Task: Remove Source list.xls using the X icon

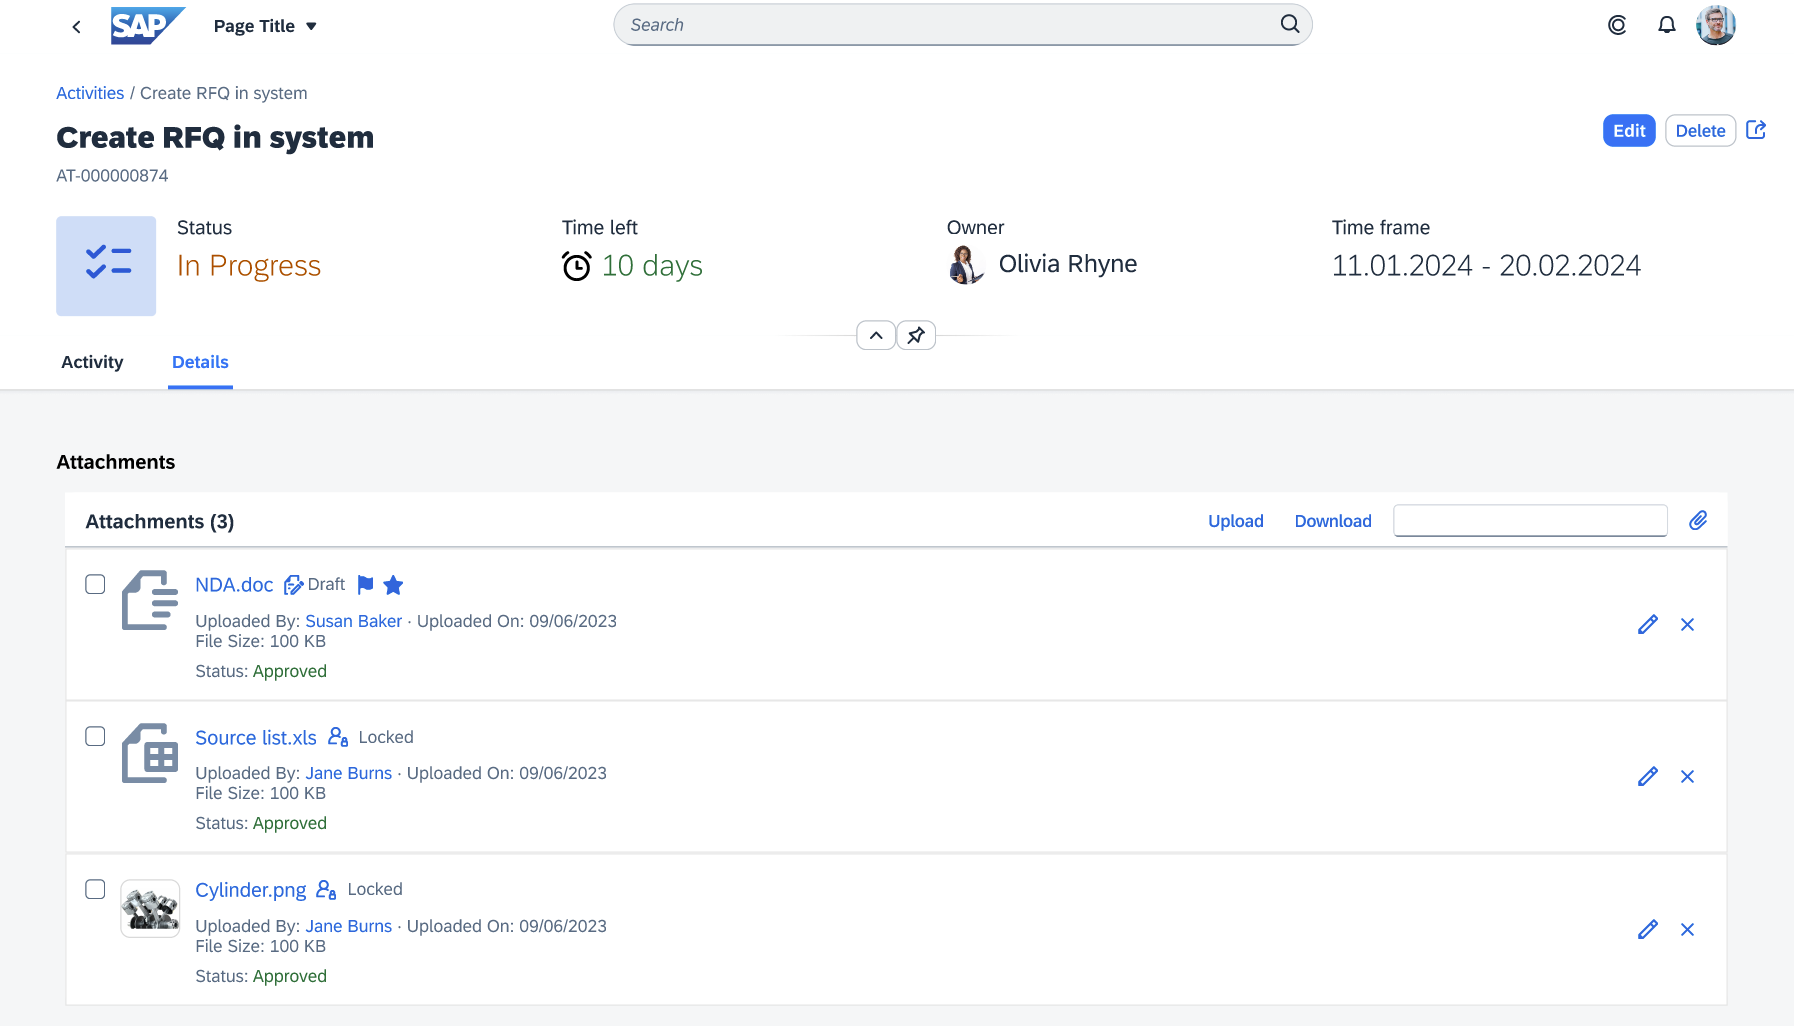Action: [1687, 776]
